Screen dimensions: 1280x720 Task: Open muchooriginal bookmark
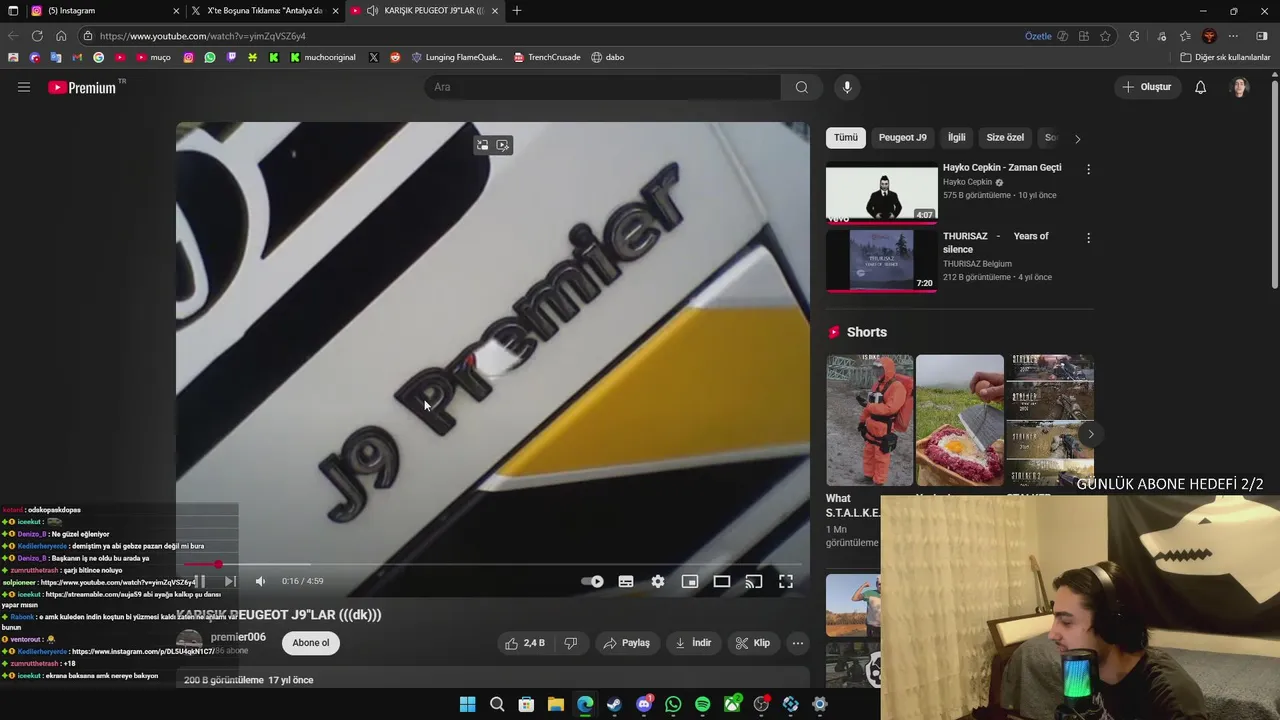click(323, 57)
